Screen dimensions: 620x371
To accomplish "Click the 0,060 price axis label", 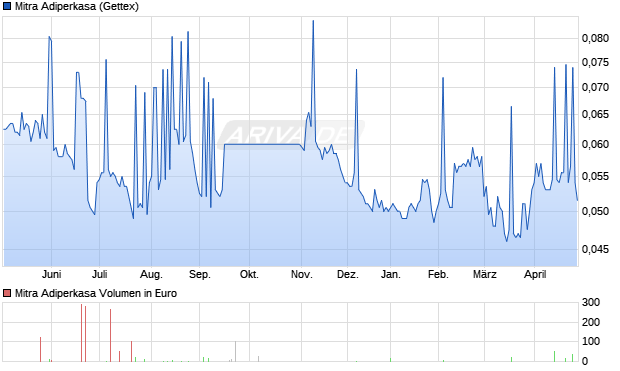I will (x=595, y=144).
